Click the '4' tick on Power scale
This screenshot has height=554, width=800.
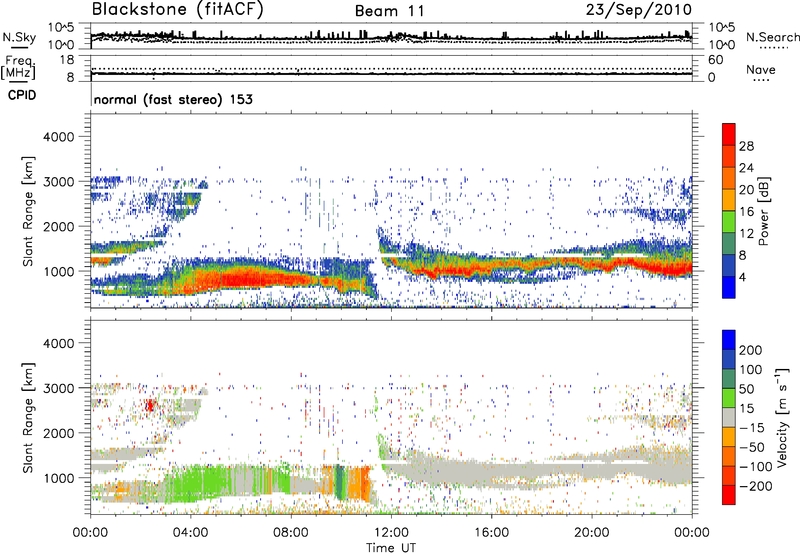[x=742, y=277]
